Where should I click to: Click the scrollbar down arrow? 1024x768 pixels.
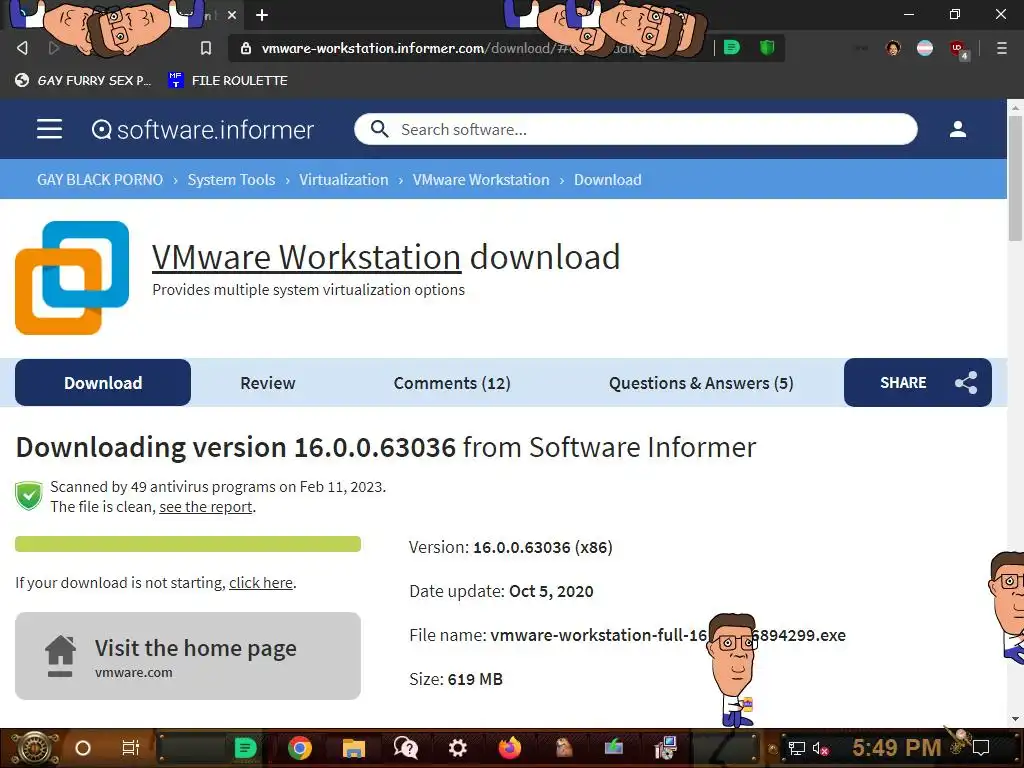[x=1015, y=719]
